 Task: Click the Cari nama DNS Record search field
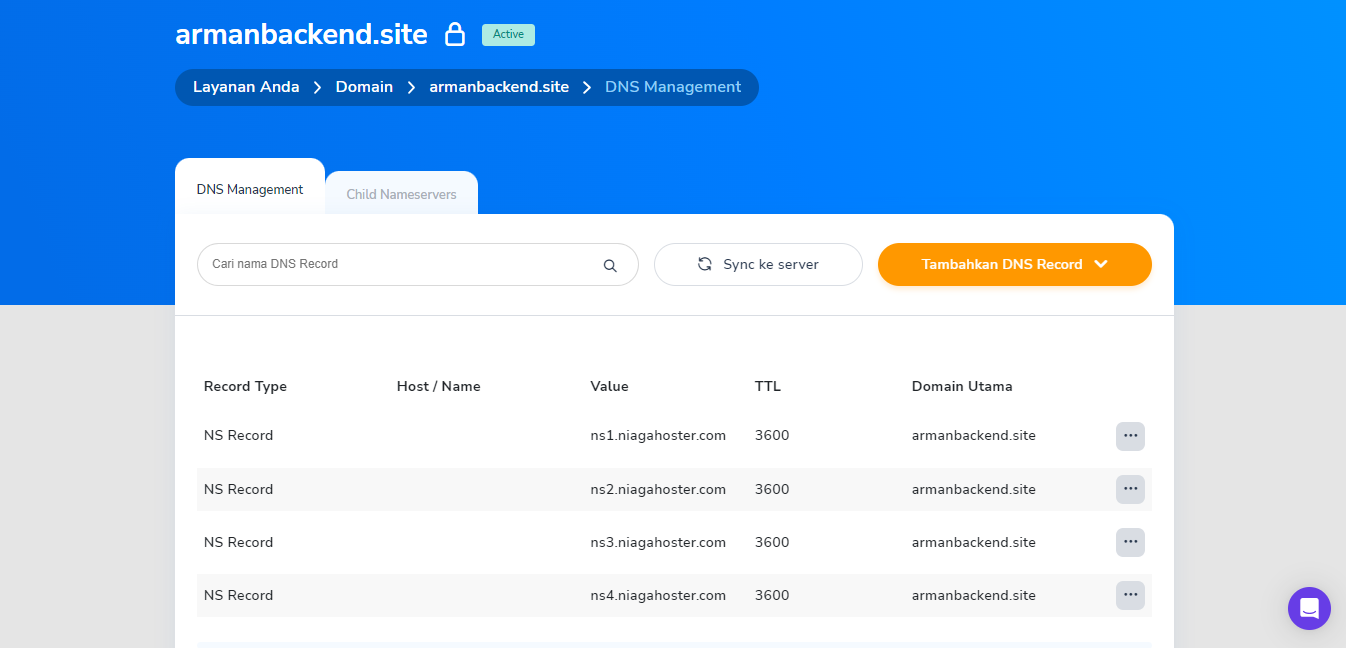click(400, 264)
